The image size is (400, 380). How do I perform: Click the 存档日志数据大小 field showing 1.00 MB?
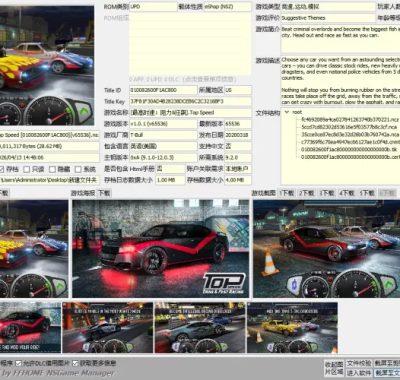[x=170, y=180]
